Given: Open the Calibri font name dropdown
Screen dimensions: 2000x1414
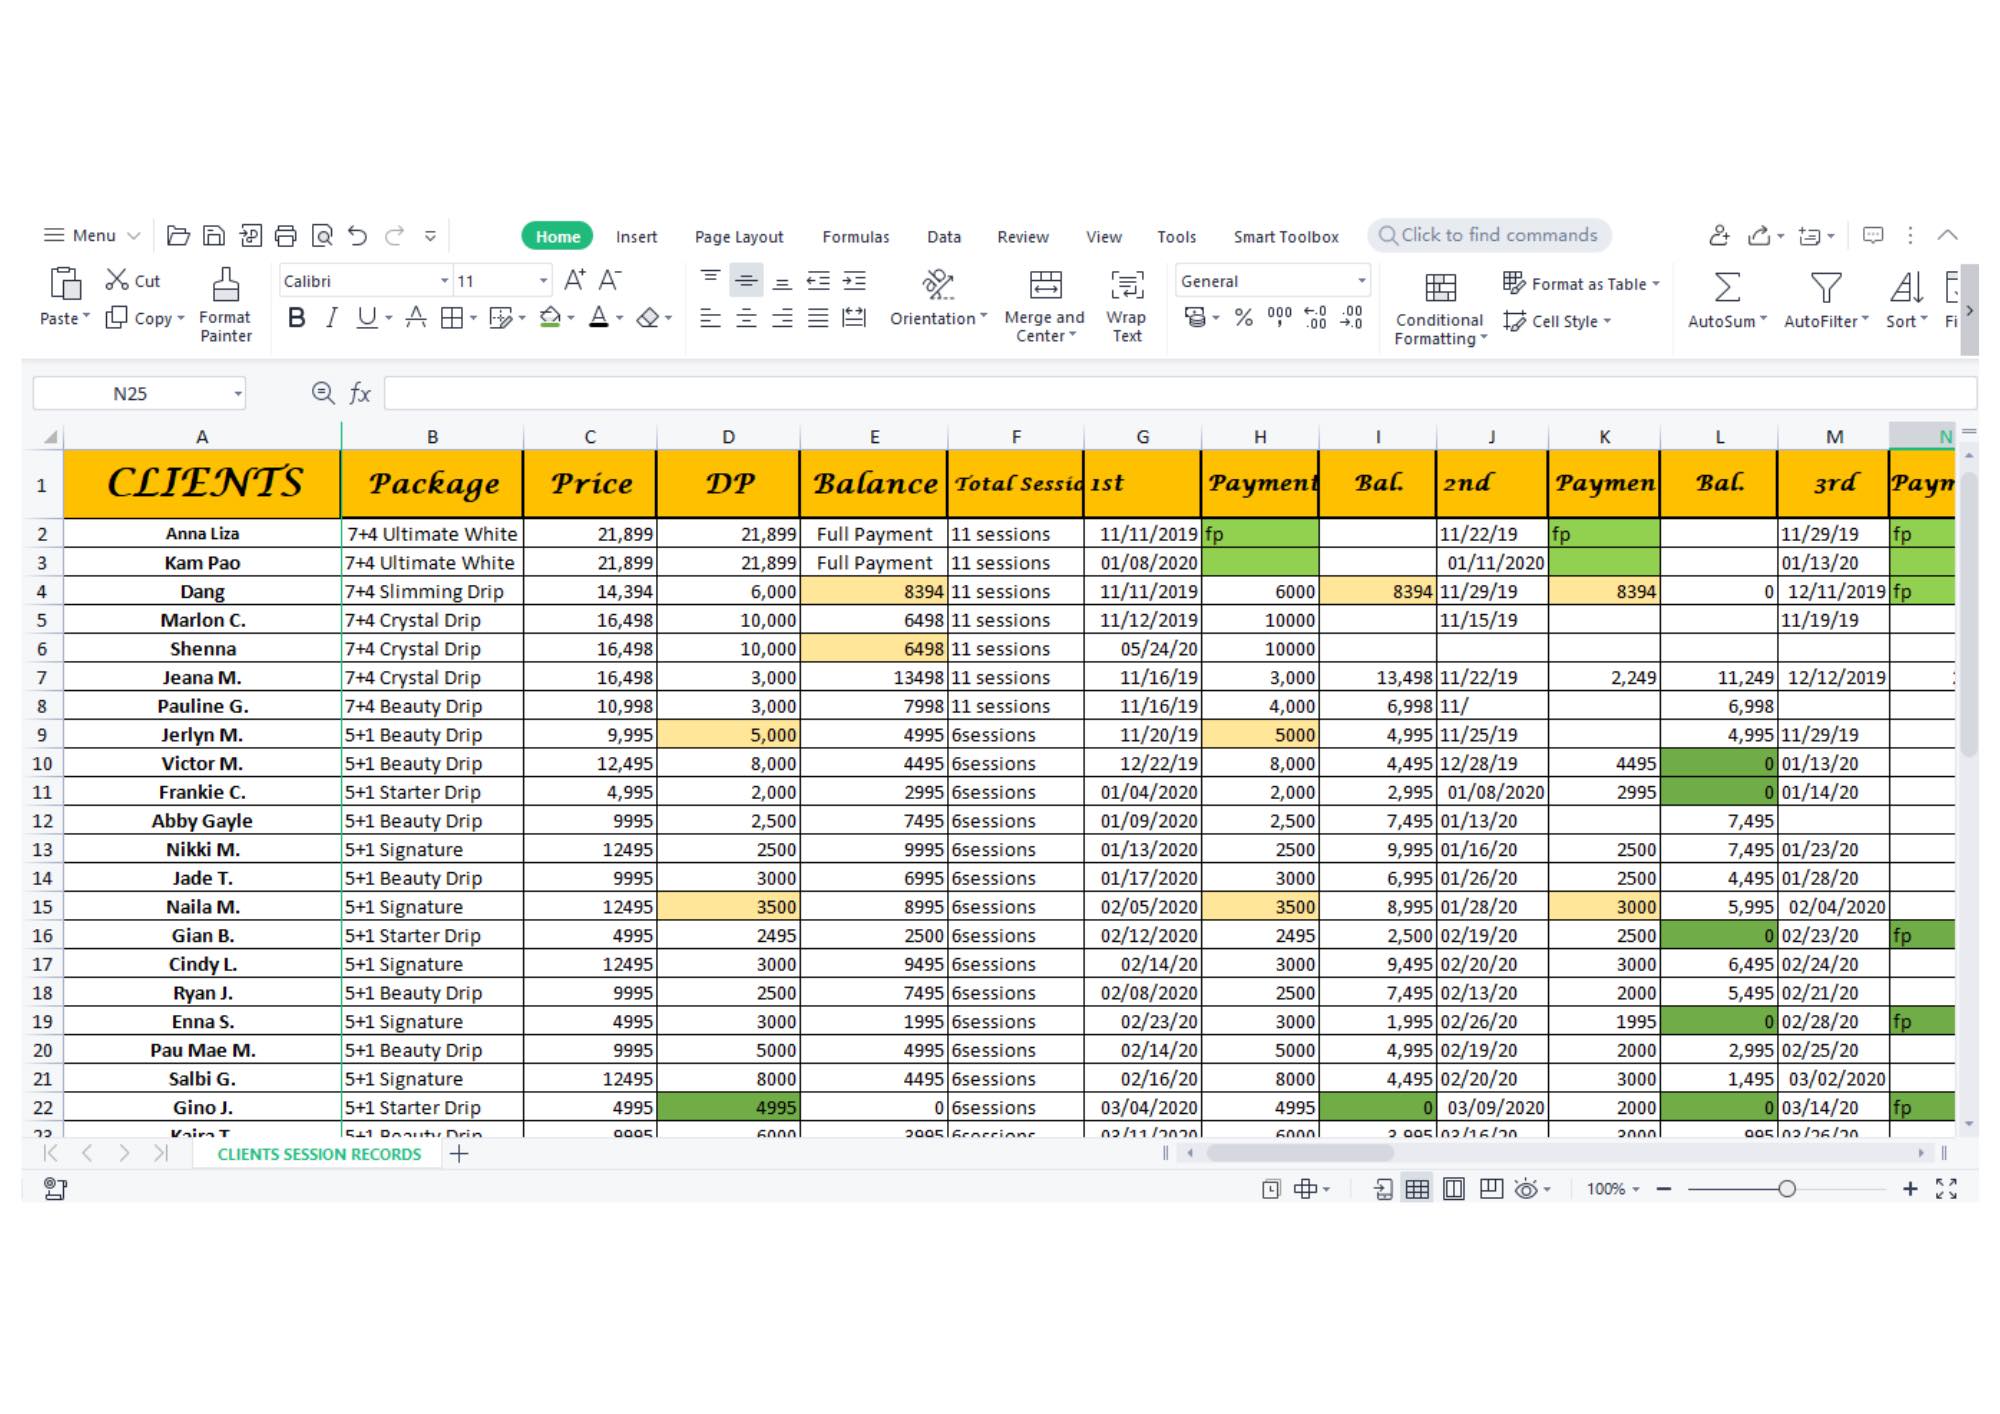Looking at the screenshot, I should click(x=444, y=281).
